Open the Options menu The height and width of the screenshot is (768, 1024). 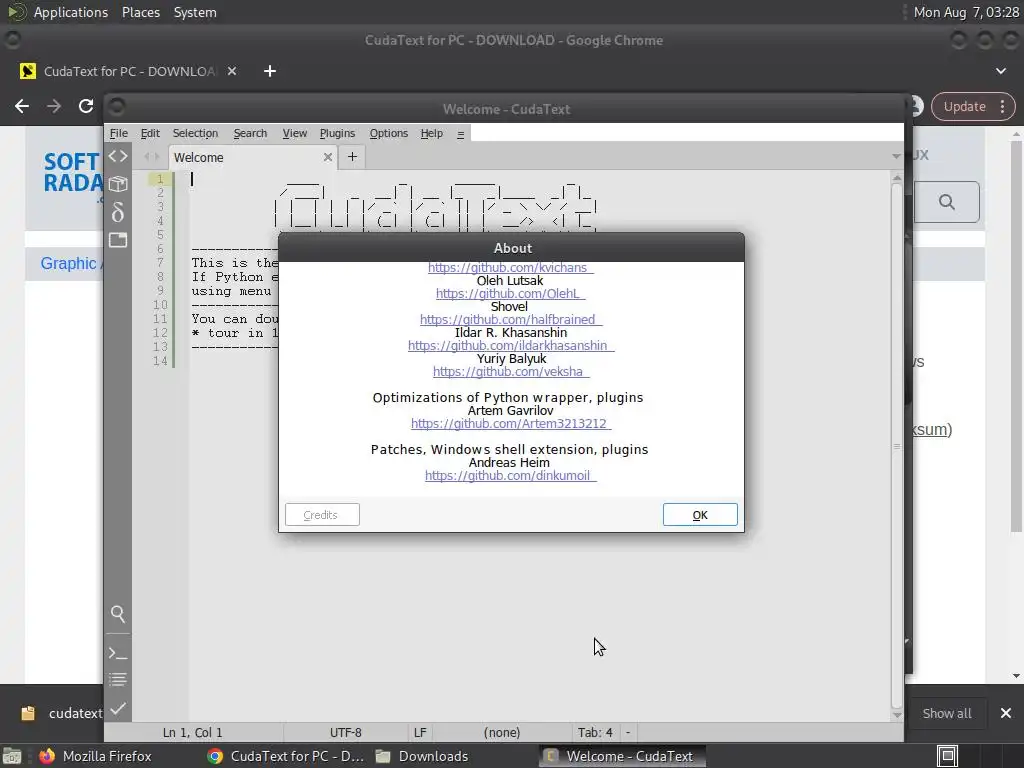389,133
